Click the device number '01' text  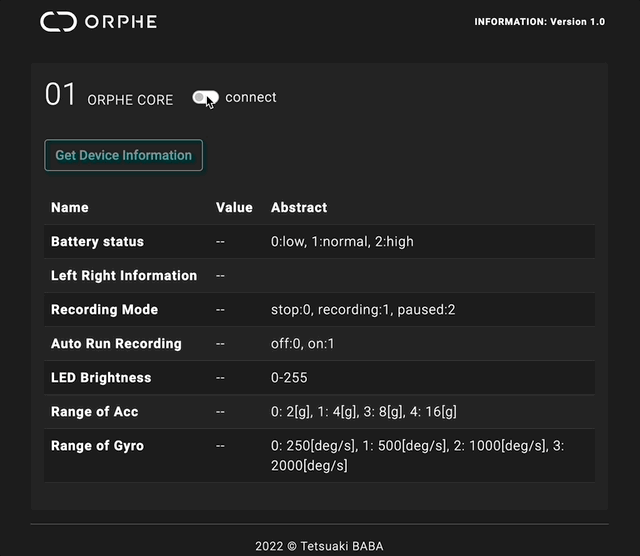pos(60,94)
